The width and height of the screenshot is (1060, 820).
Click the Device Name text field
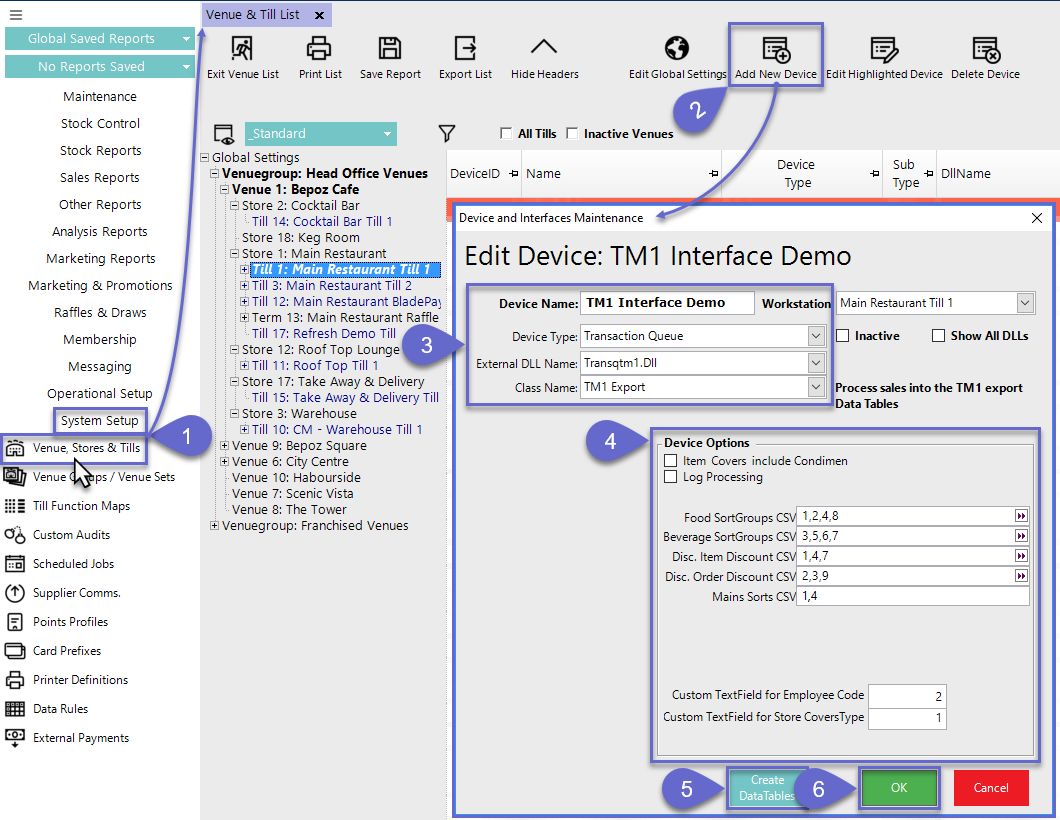667,303
